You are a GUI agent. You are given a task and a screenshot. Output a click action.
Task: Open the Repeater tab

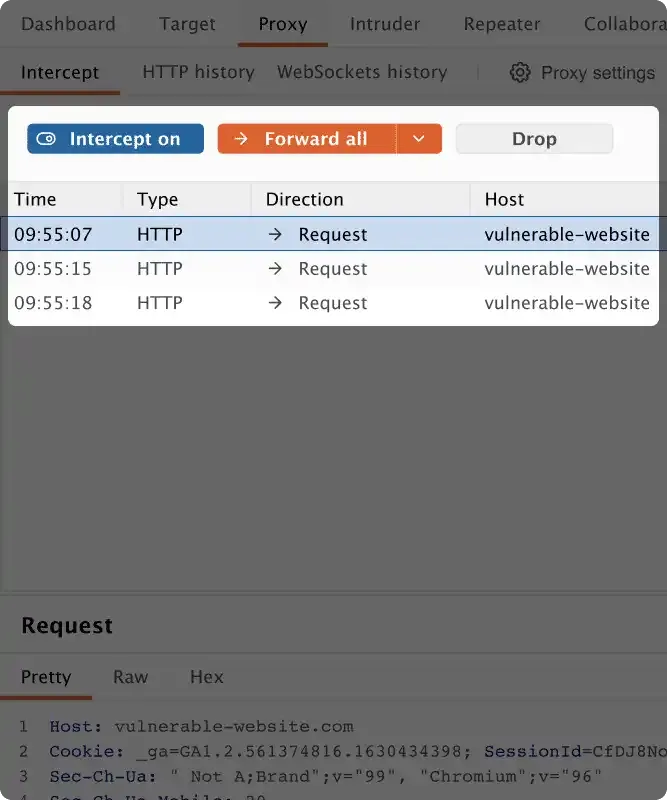coord(501,24)
